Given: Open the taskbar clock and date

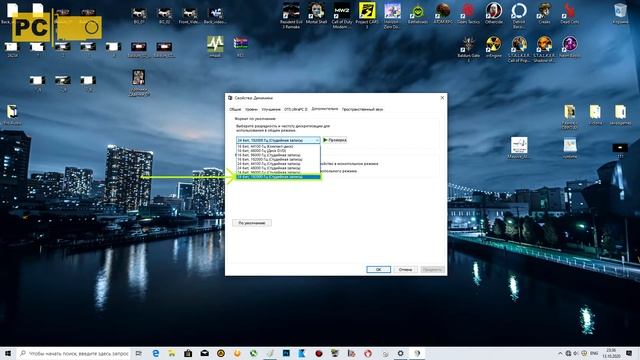Looking at the screenshot, I should click(611, 353).
